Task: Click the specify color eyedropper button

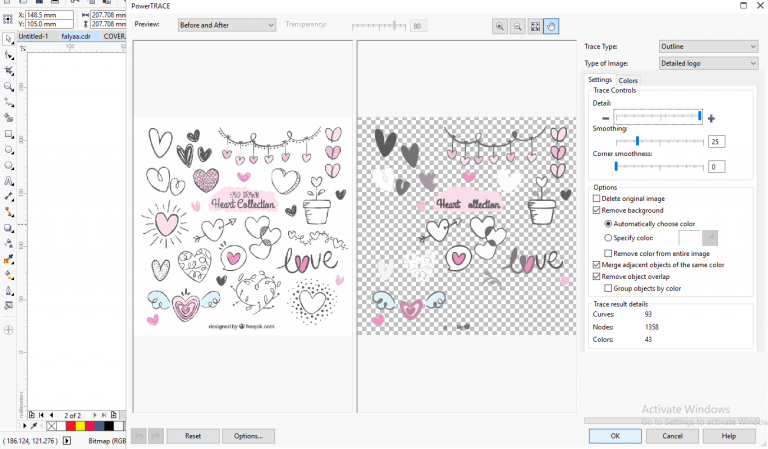Action: tap(710, 238)
